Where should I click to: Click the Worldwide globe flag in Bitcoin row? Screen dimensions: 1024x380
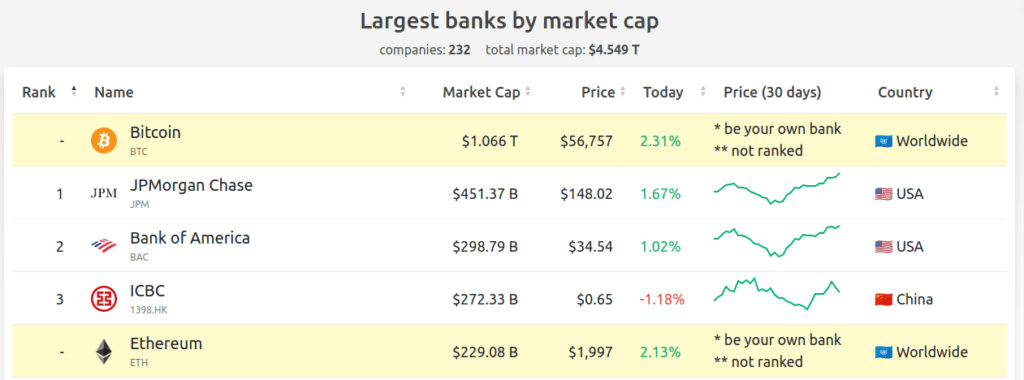coord(884,141)
